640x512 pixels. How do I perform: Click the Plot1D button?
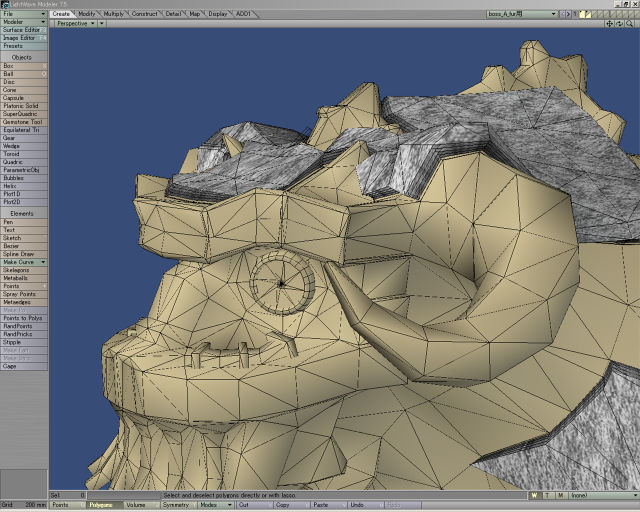click(x=24, y=194)
